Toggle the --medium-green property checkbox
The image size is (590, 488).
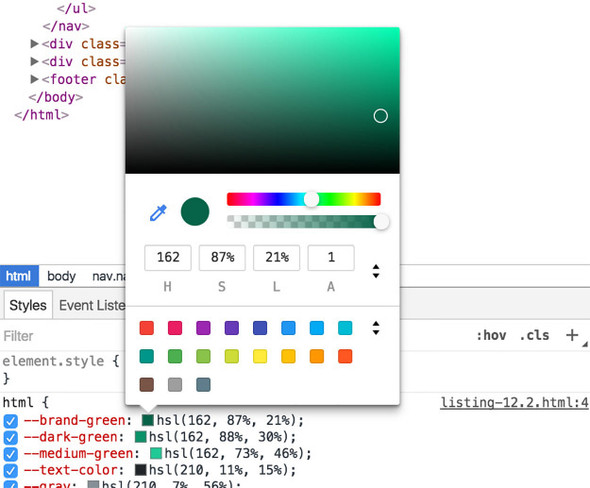point(11,454)
